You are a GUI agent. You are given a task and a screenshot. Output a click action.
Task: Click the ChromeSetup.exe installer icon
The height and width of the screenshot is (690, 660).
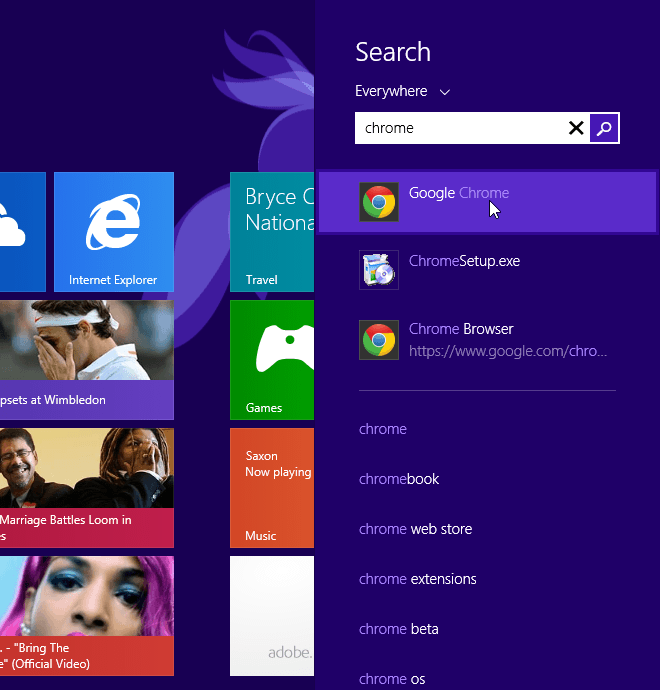(x=379, y=270)
